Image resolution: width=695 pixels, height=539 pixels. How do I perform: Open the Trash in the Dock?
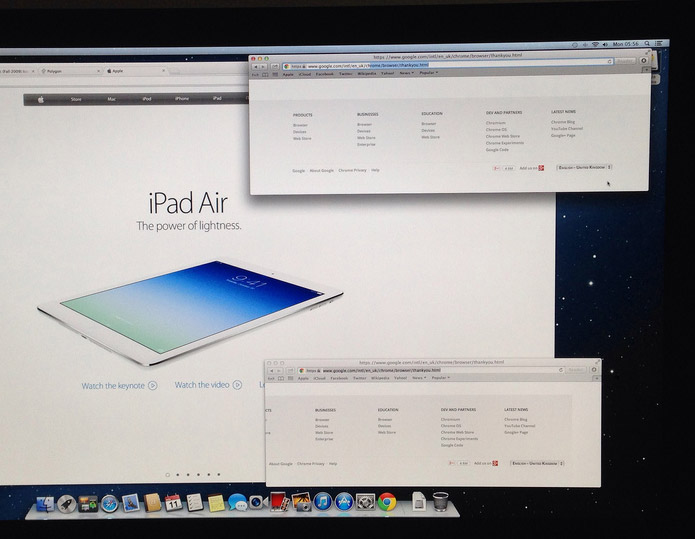click(440, 501)
